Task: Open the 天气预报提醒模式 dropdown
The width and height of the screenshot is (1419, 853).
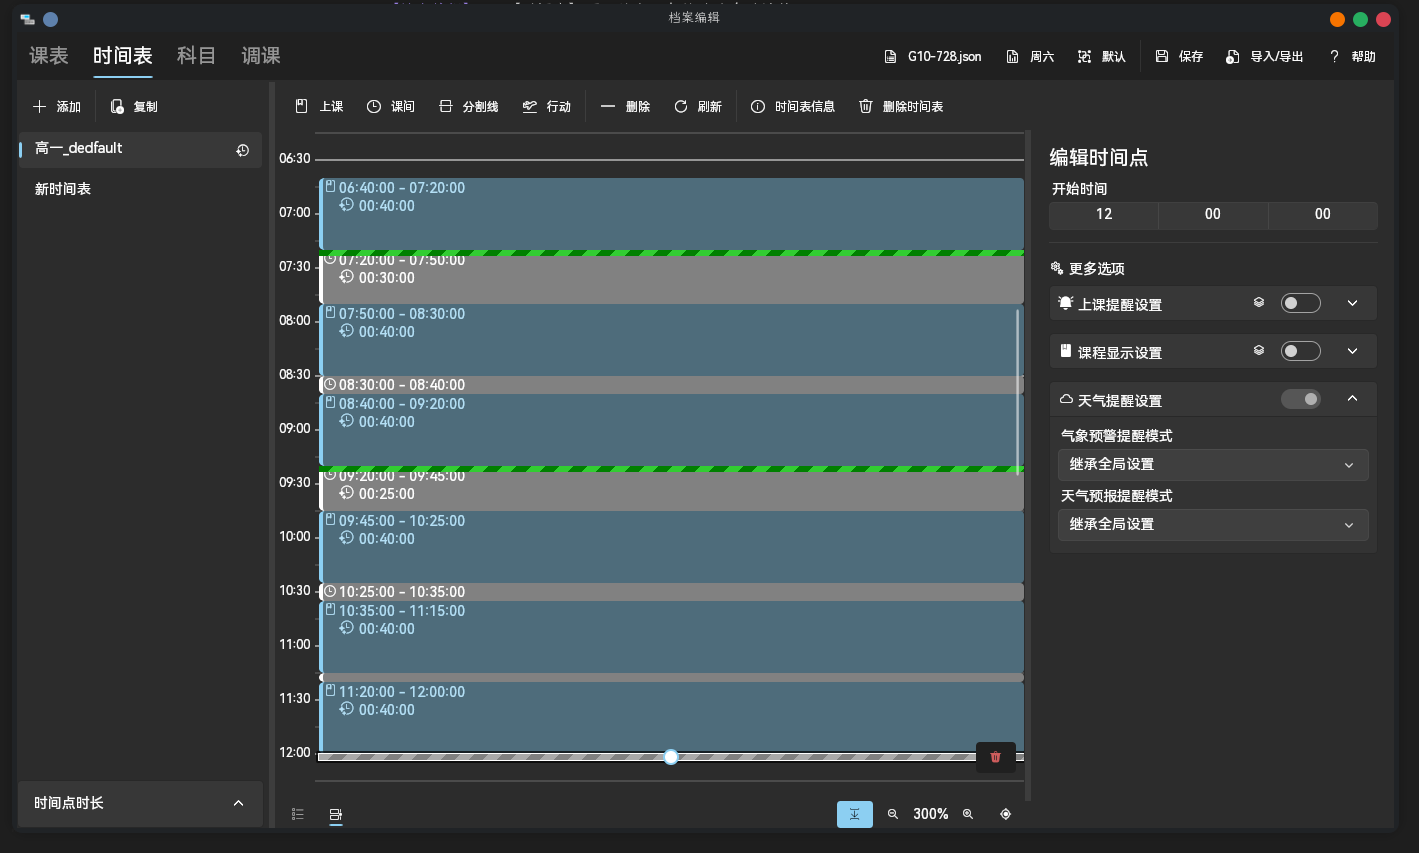Action: click(x=1212, y=524)
